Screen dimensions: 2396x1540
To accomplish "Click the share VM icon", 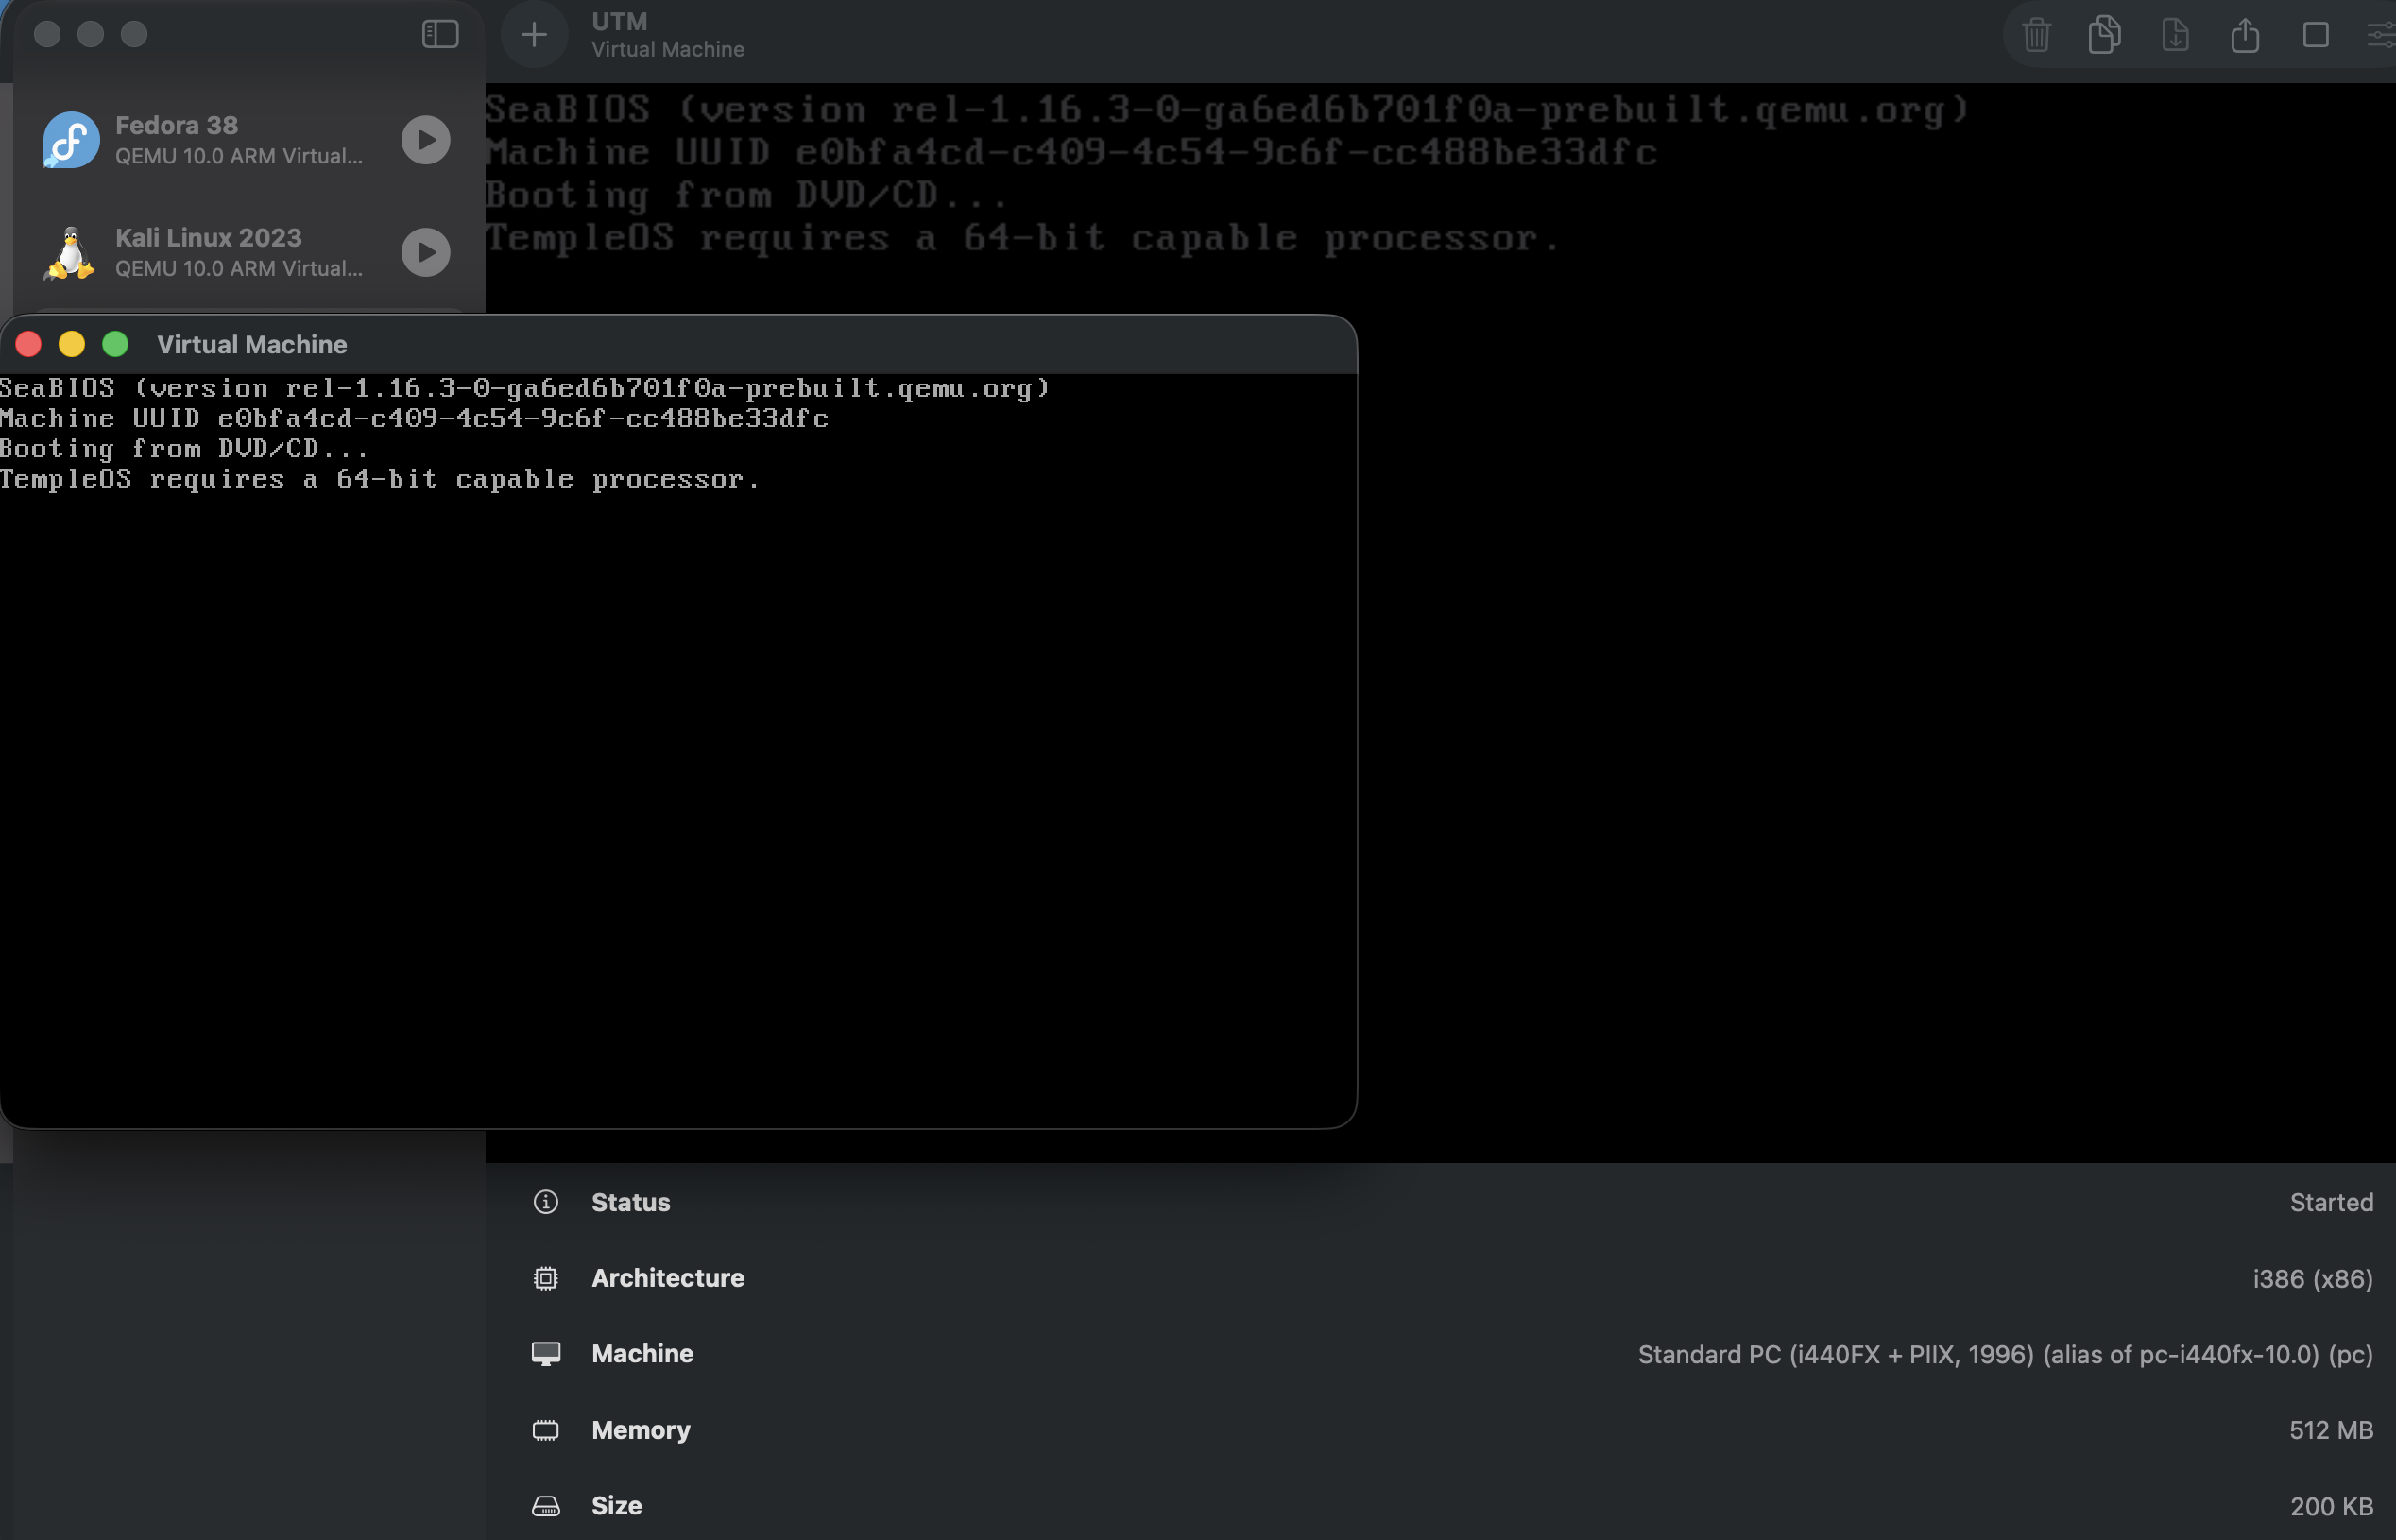I will pyautogui.click(x=2245, y=35).
